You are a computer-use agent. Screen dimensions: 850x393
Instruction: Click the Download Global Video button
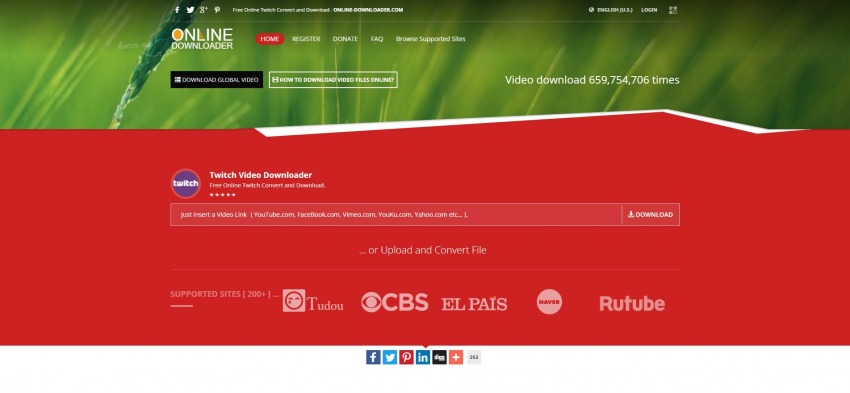(x=217, y=80)
